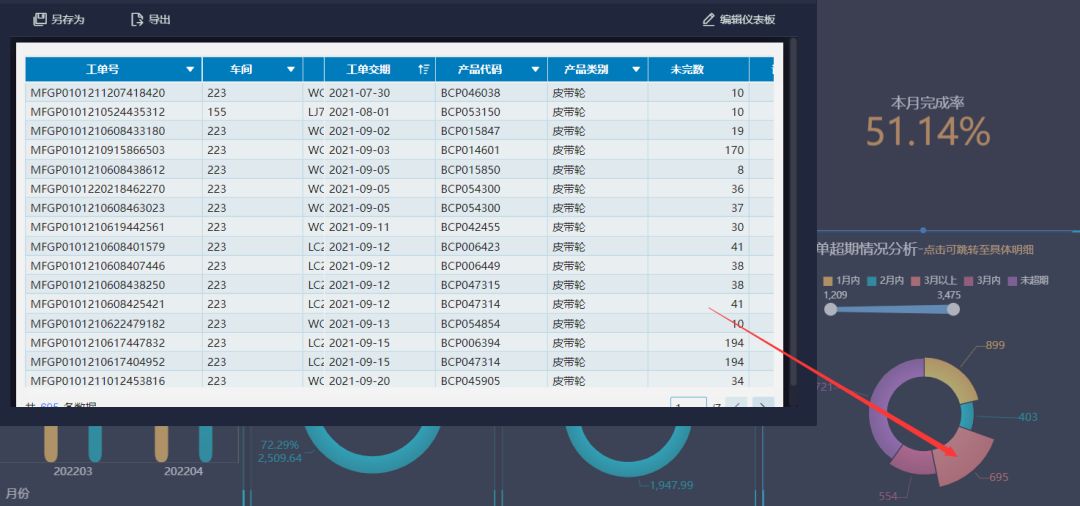Click workshop cell 155
The height and width of the screenshot is (506, 1080).
coord(216,112)
